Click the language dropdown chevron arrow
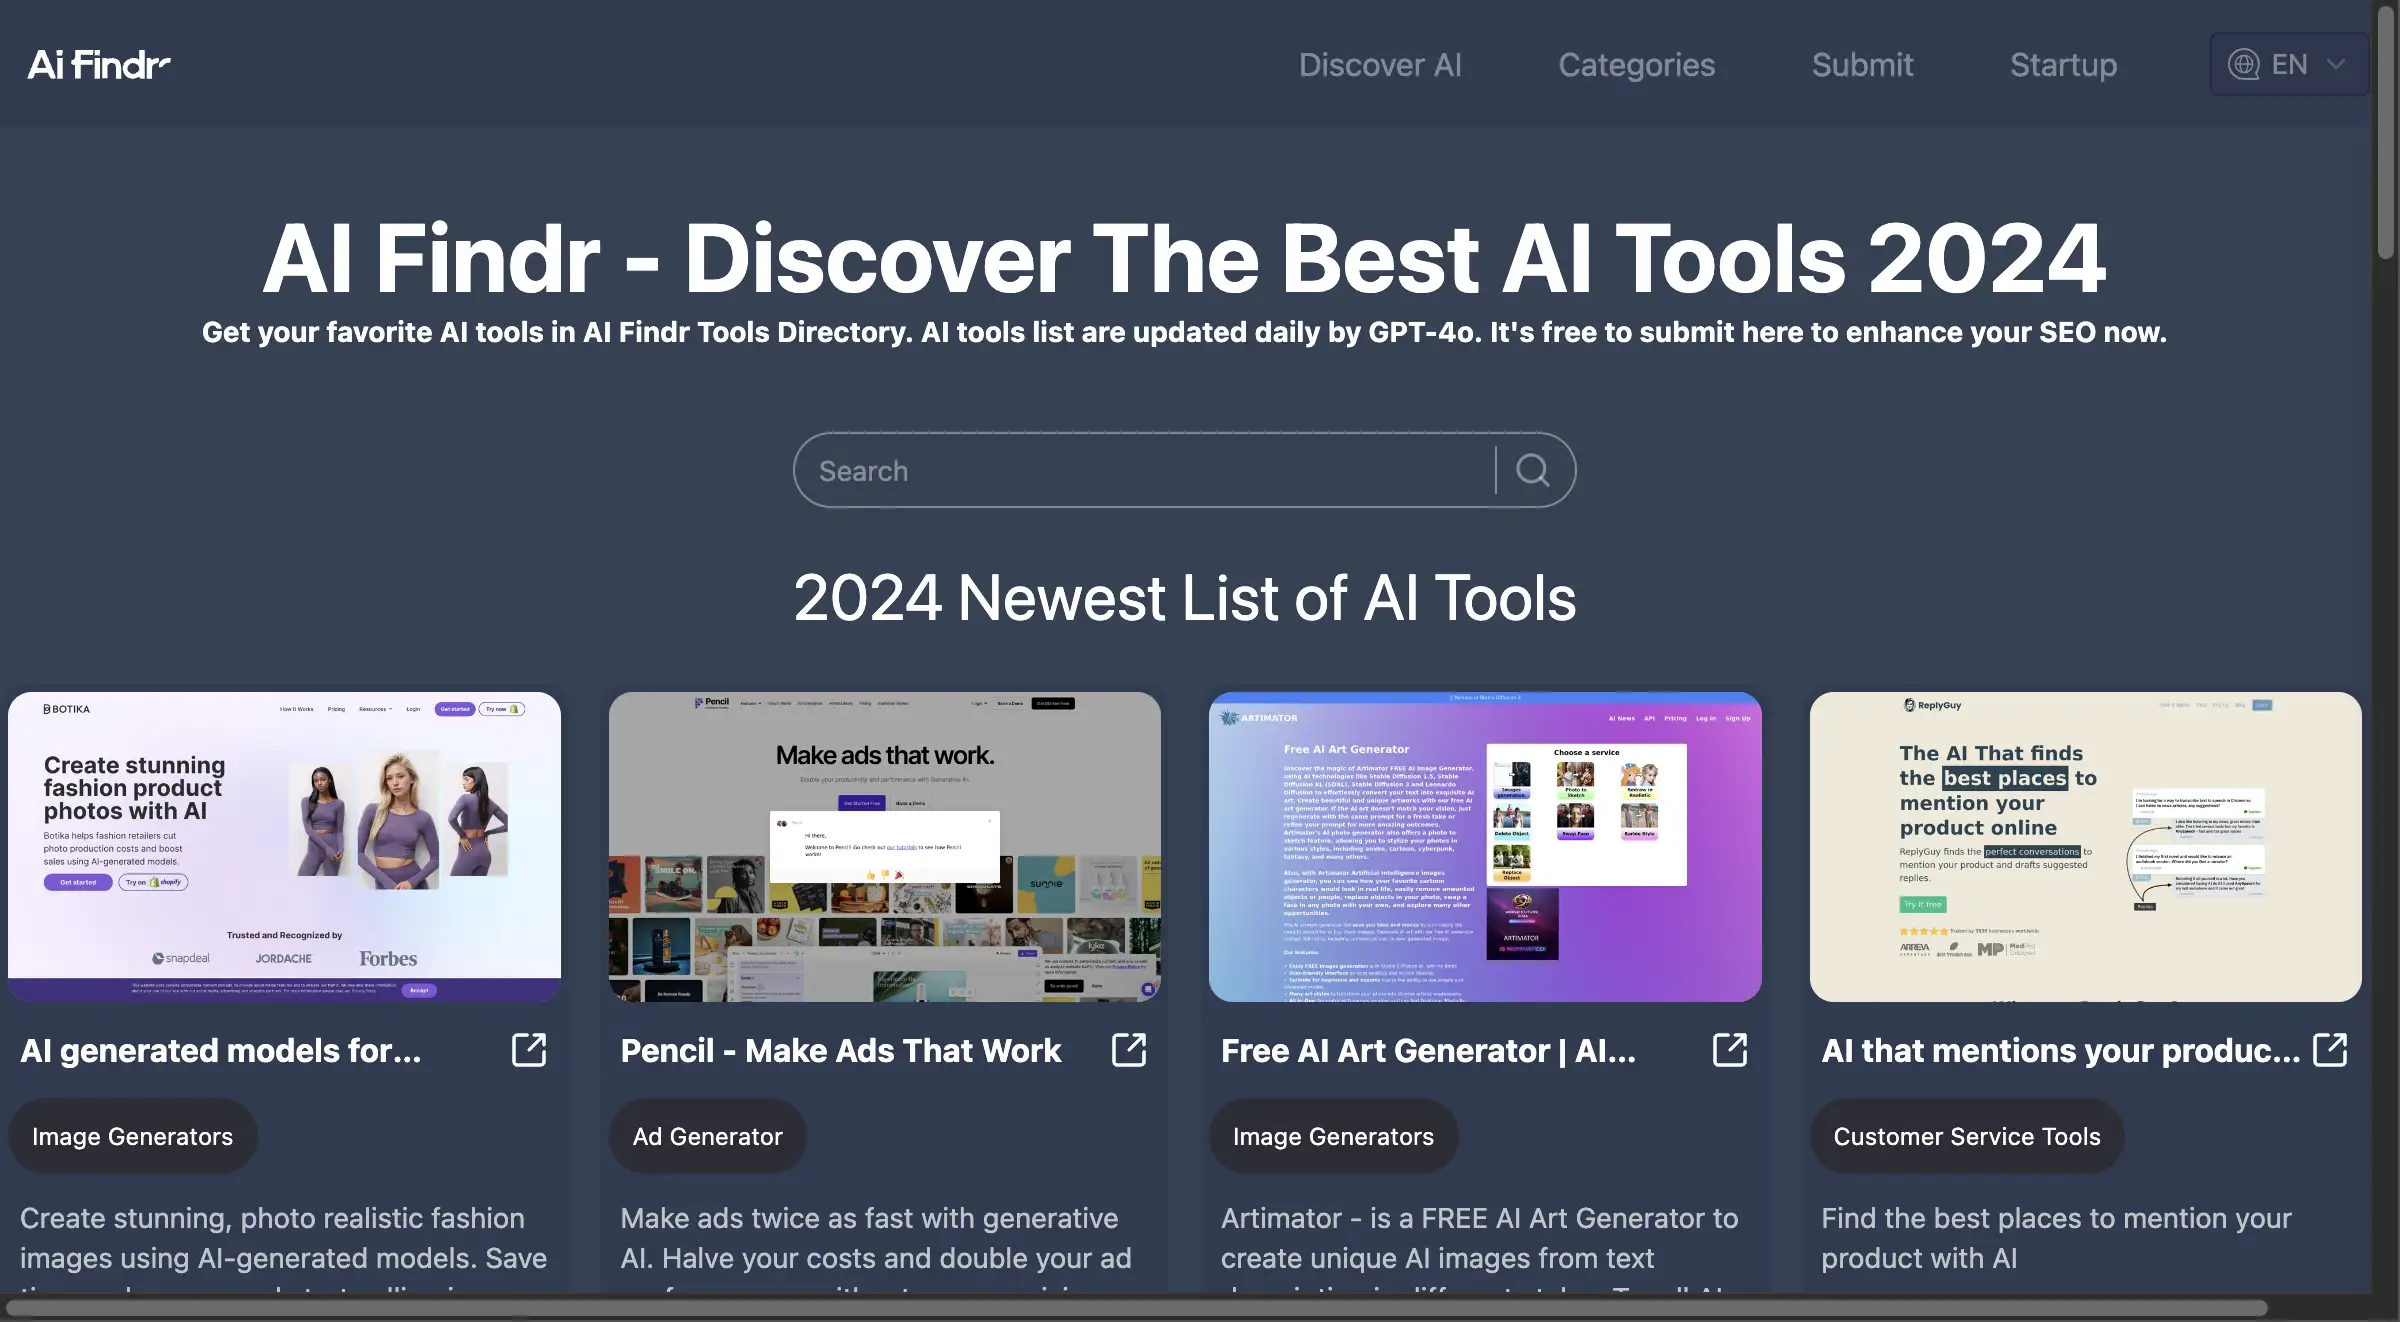The height and width of the screenshot is (1322, 2400). (x=2338, y=62)
